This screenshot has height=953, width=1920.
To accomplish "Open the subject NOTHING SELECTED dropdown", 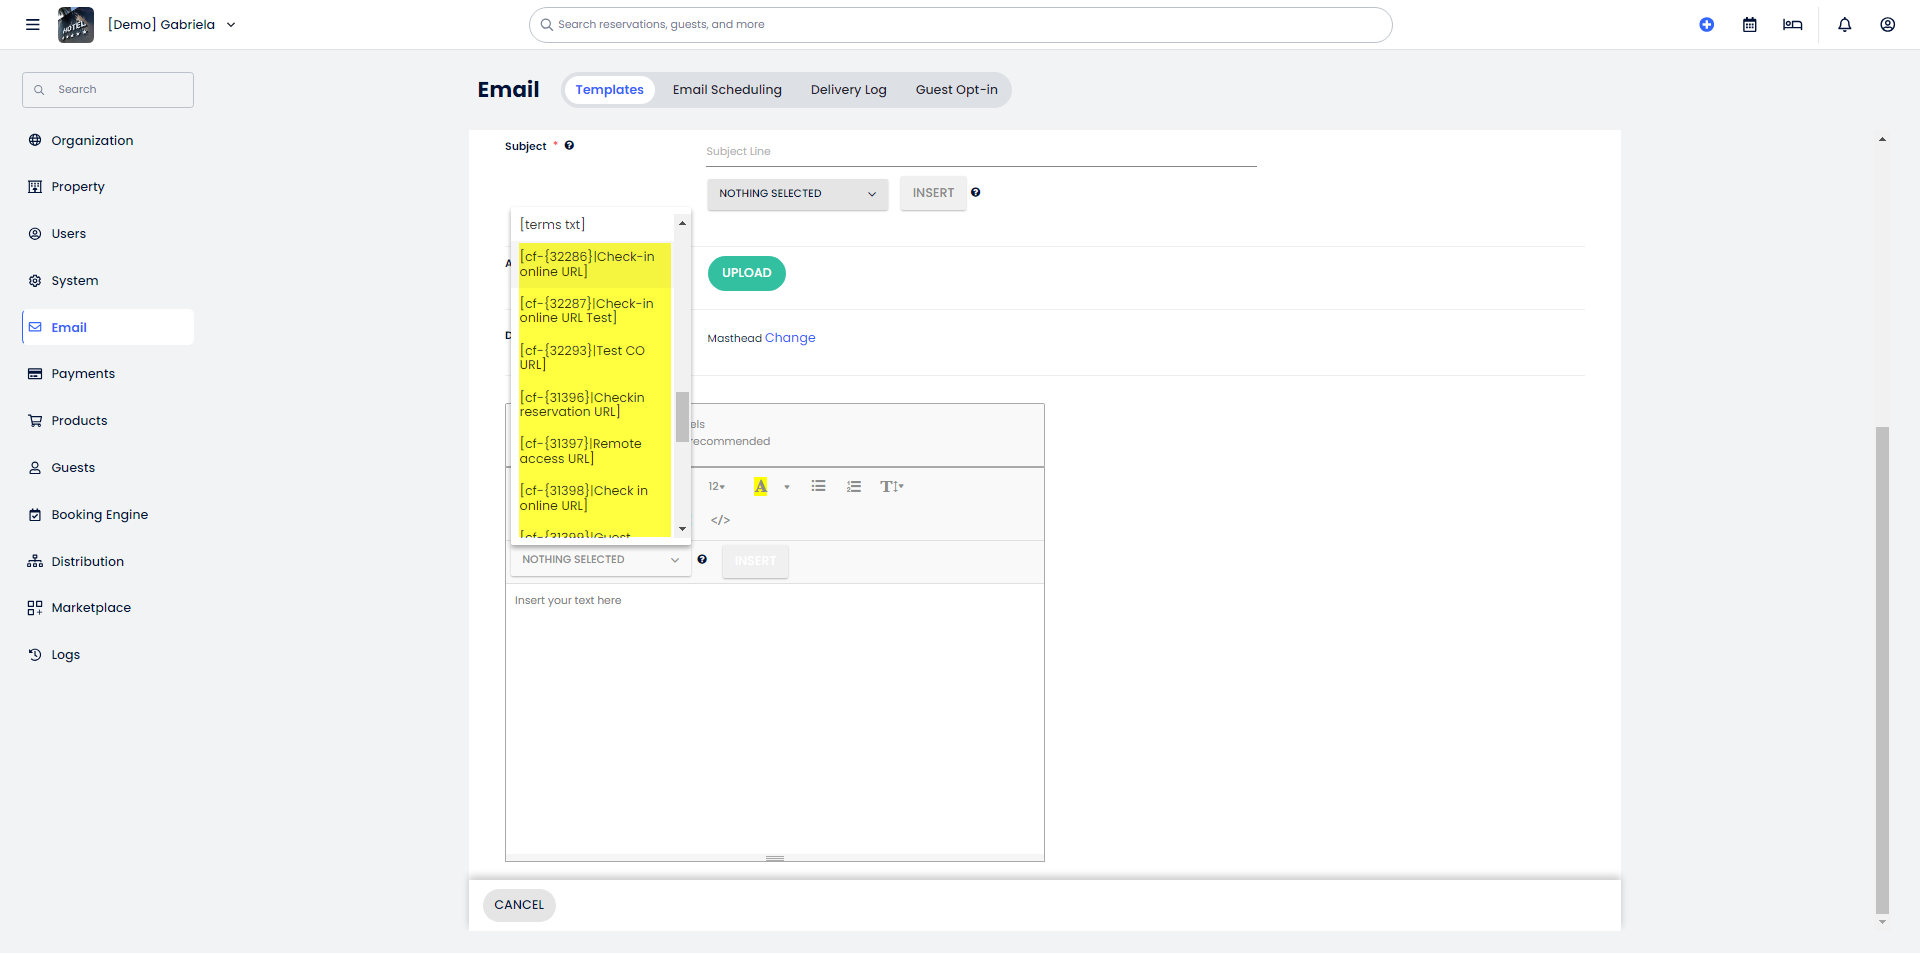I will (796, 194).
